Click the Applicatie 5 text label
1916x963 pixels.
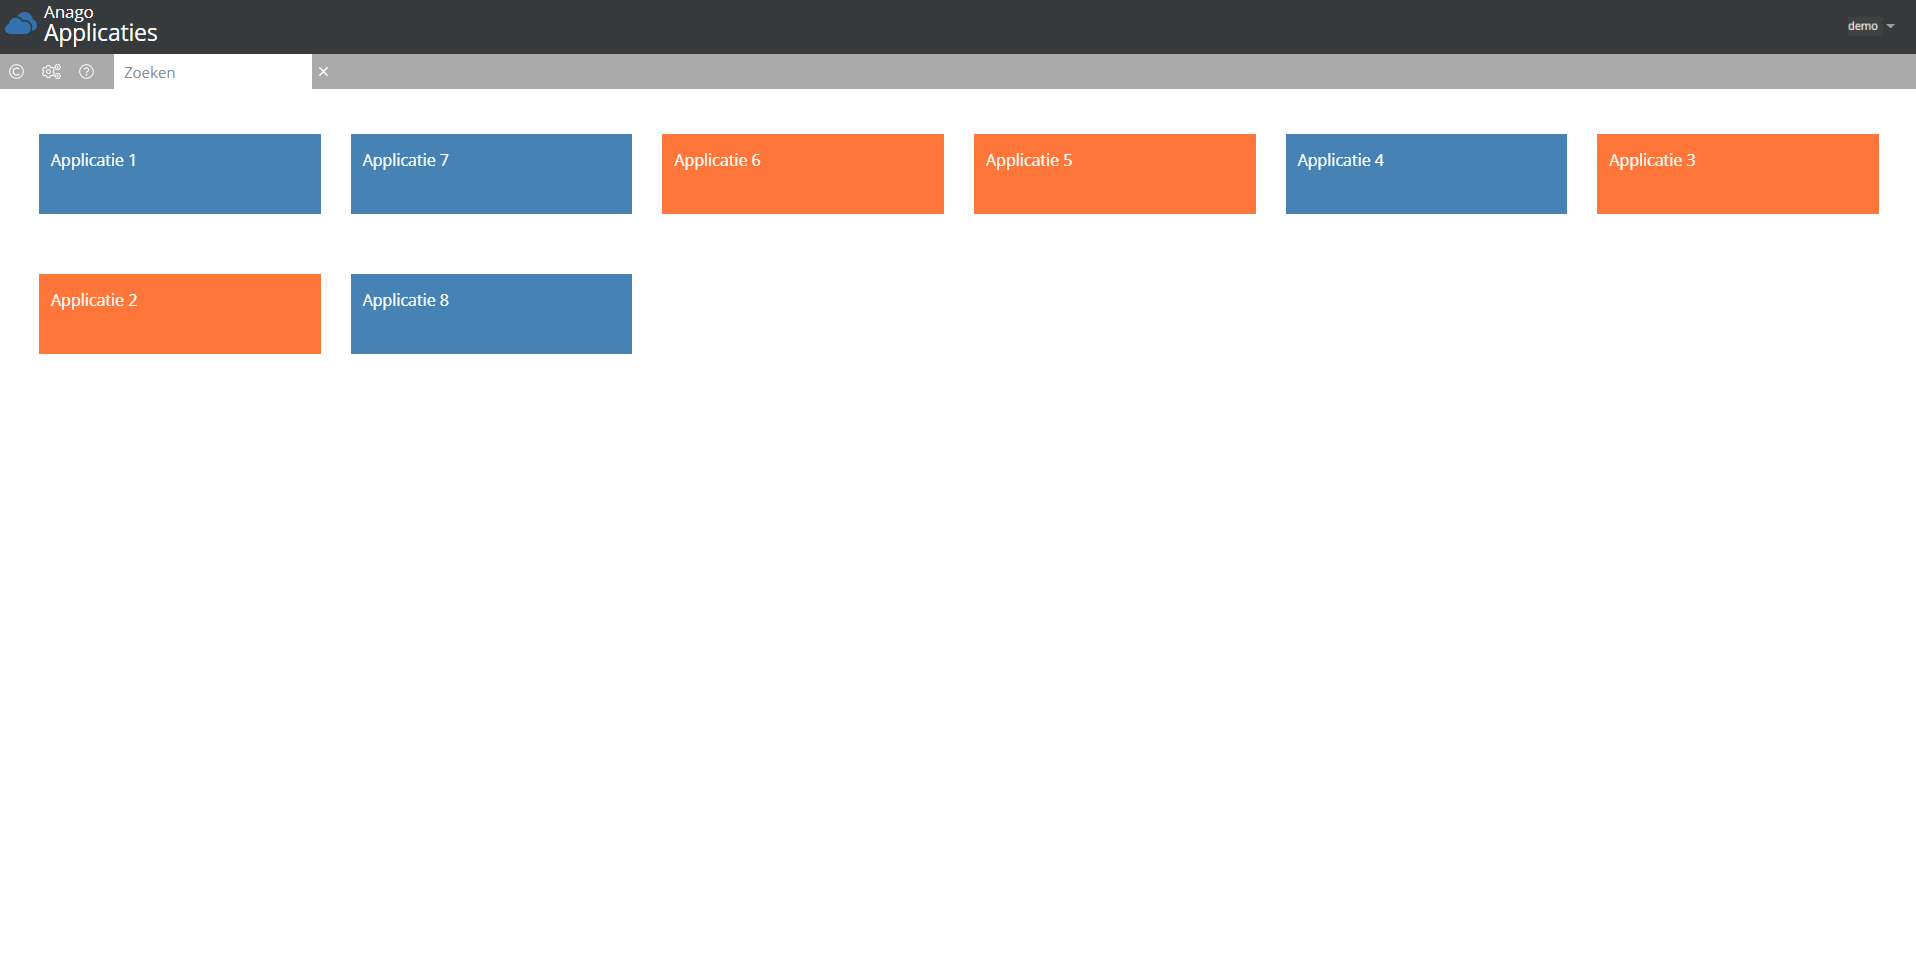1028,160
